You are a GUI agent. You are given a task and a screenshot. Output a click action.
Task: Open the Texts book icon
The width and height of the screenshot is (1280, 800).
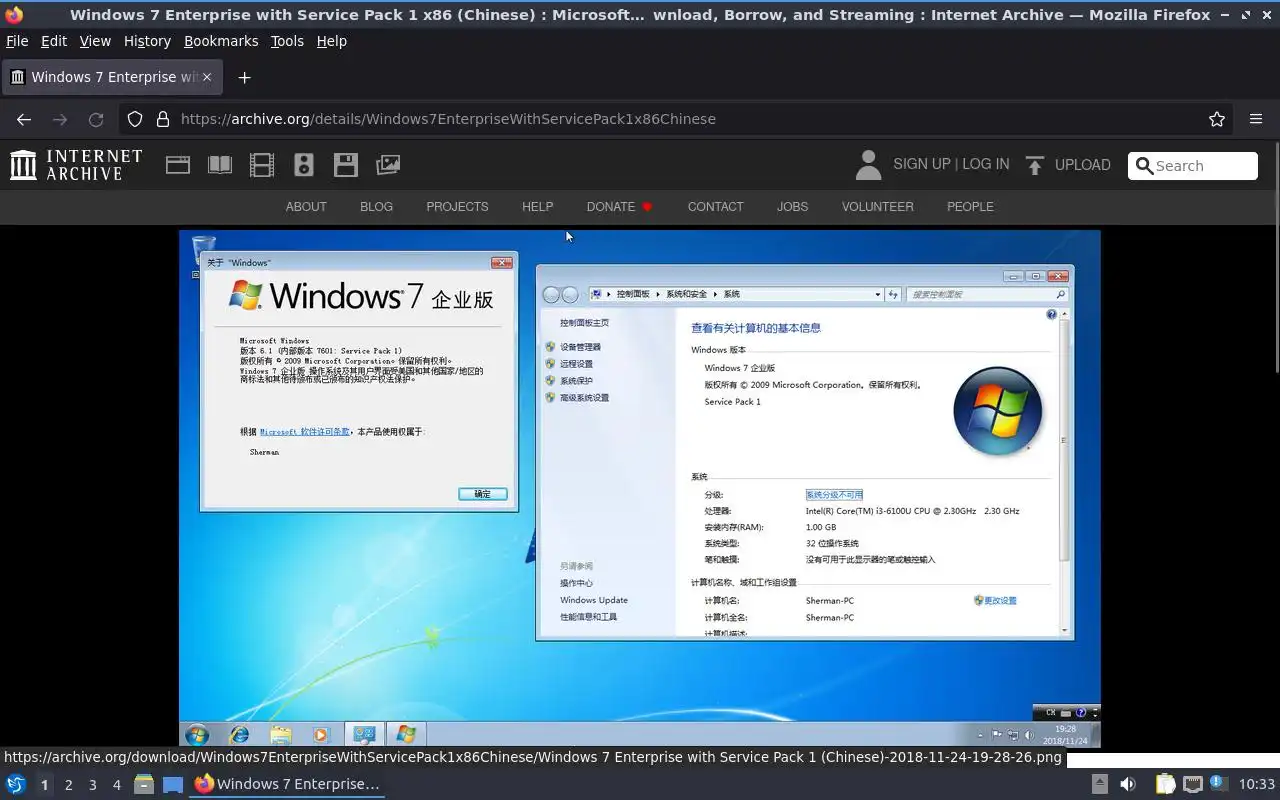tap(220, 165)
